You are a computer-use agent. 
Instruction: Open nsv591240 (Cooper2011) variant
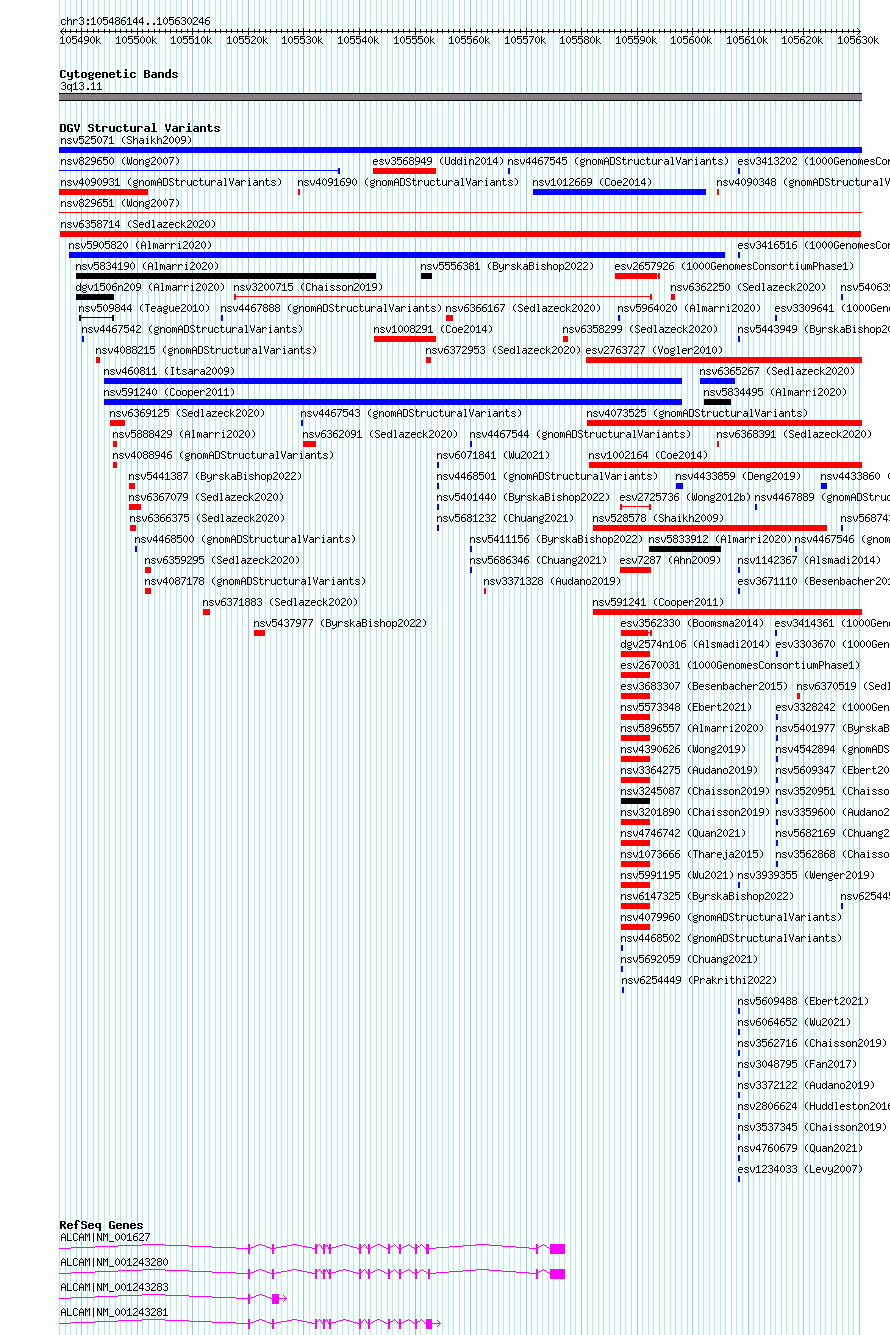170,392
